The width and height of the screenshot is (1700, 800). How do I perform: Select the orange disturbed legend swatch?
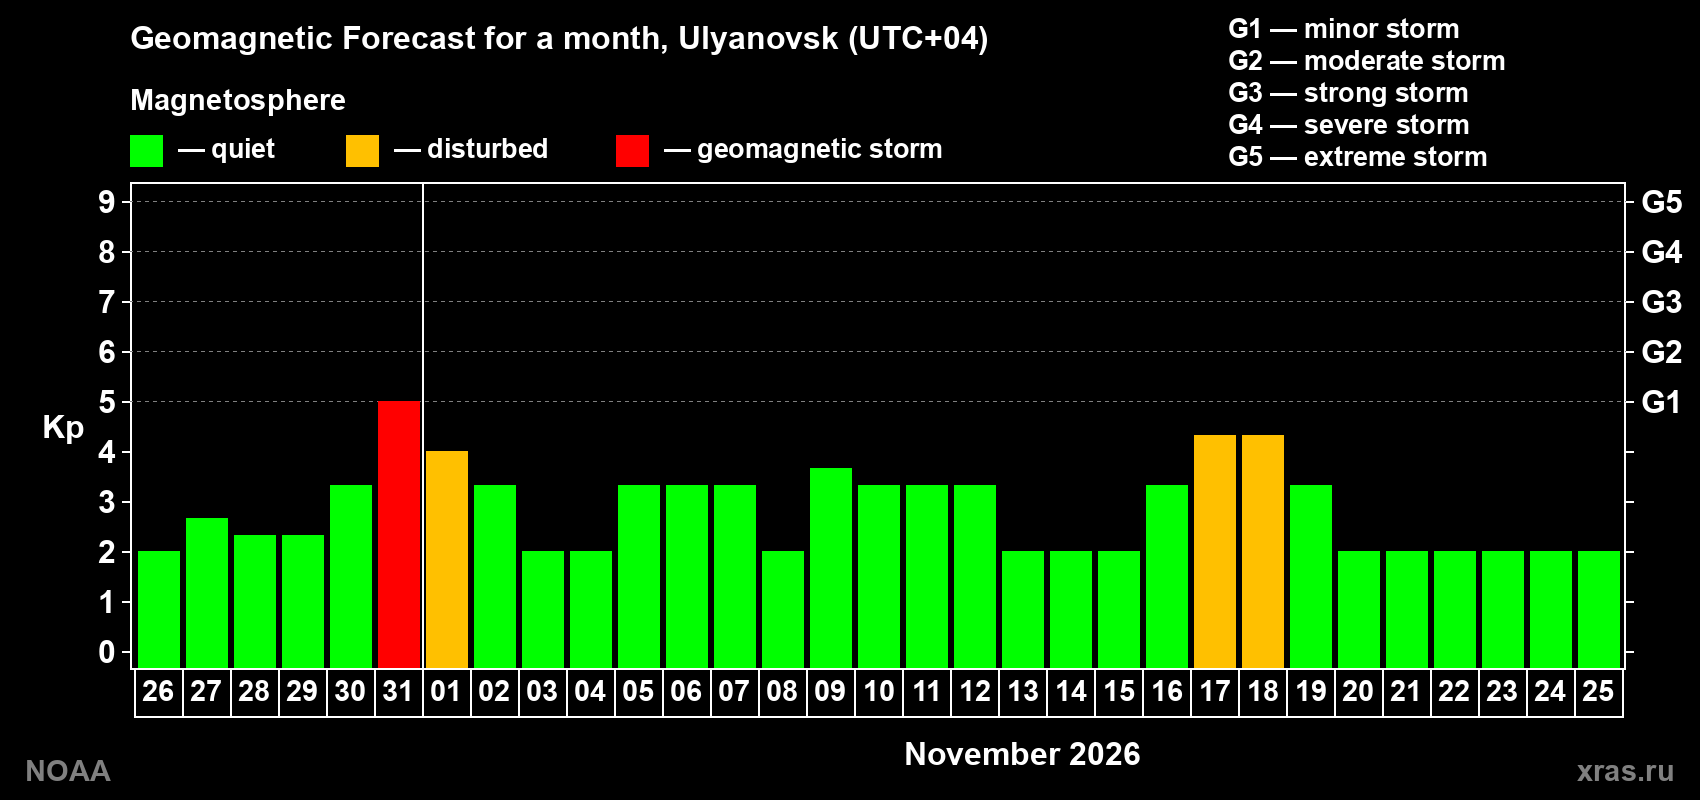[362, 151]
